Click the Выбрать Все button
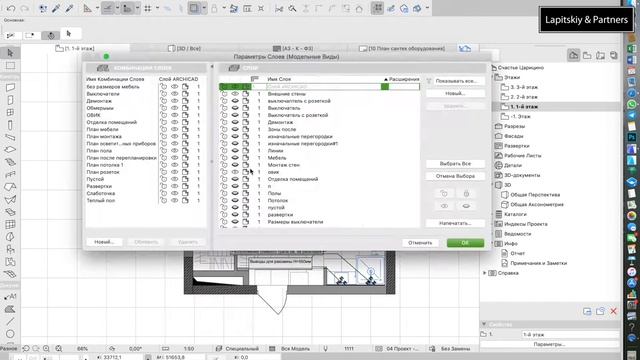The image size is (640, 360). point(456,164)
